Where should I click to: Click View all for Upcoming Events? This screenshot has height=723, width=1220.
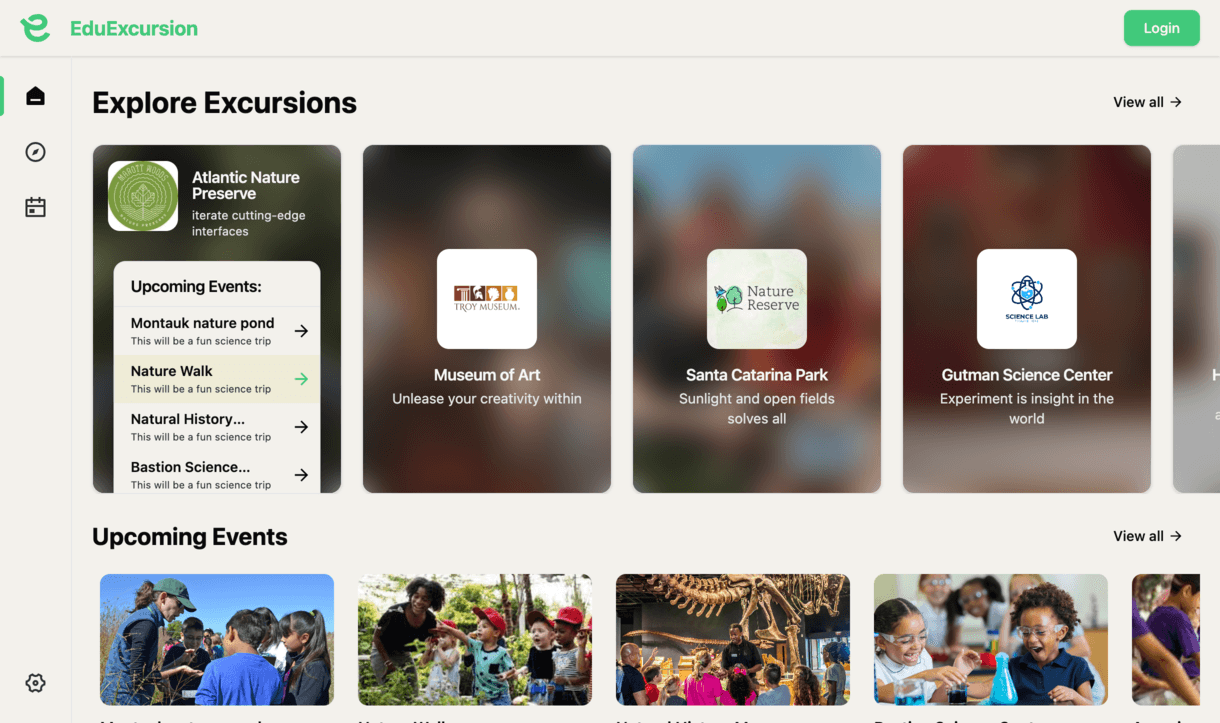(x=1147, y=536)
